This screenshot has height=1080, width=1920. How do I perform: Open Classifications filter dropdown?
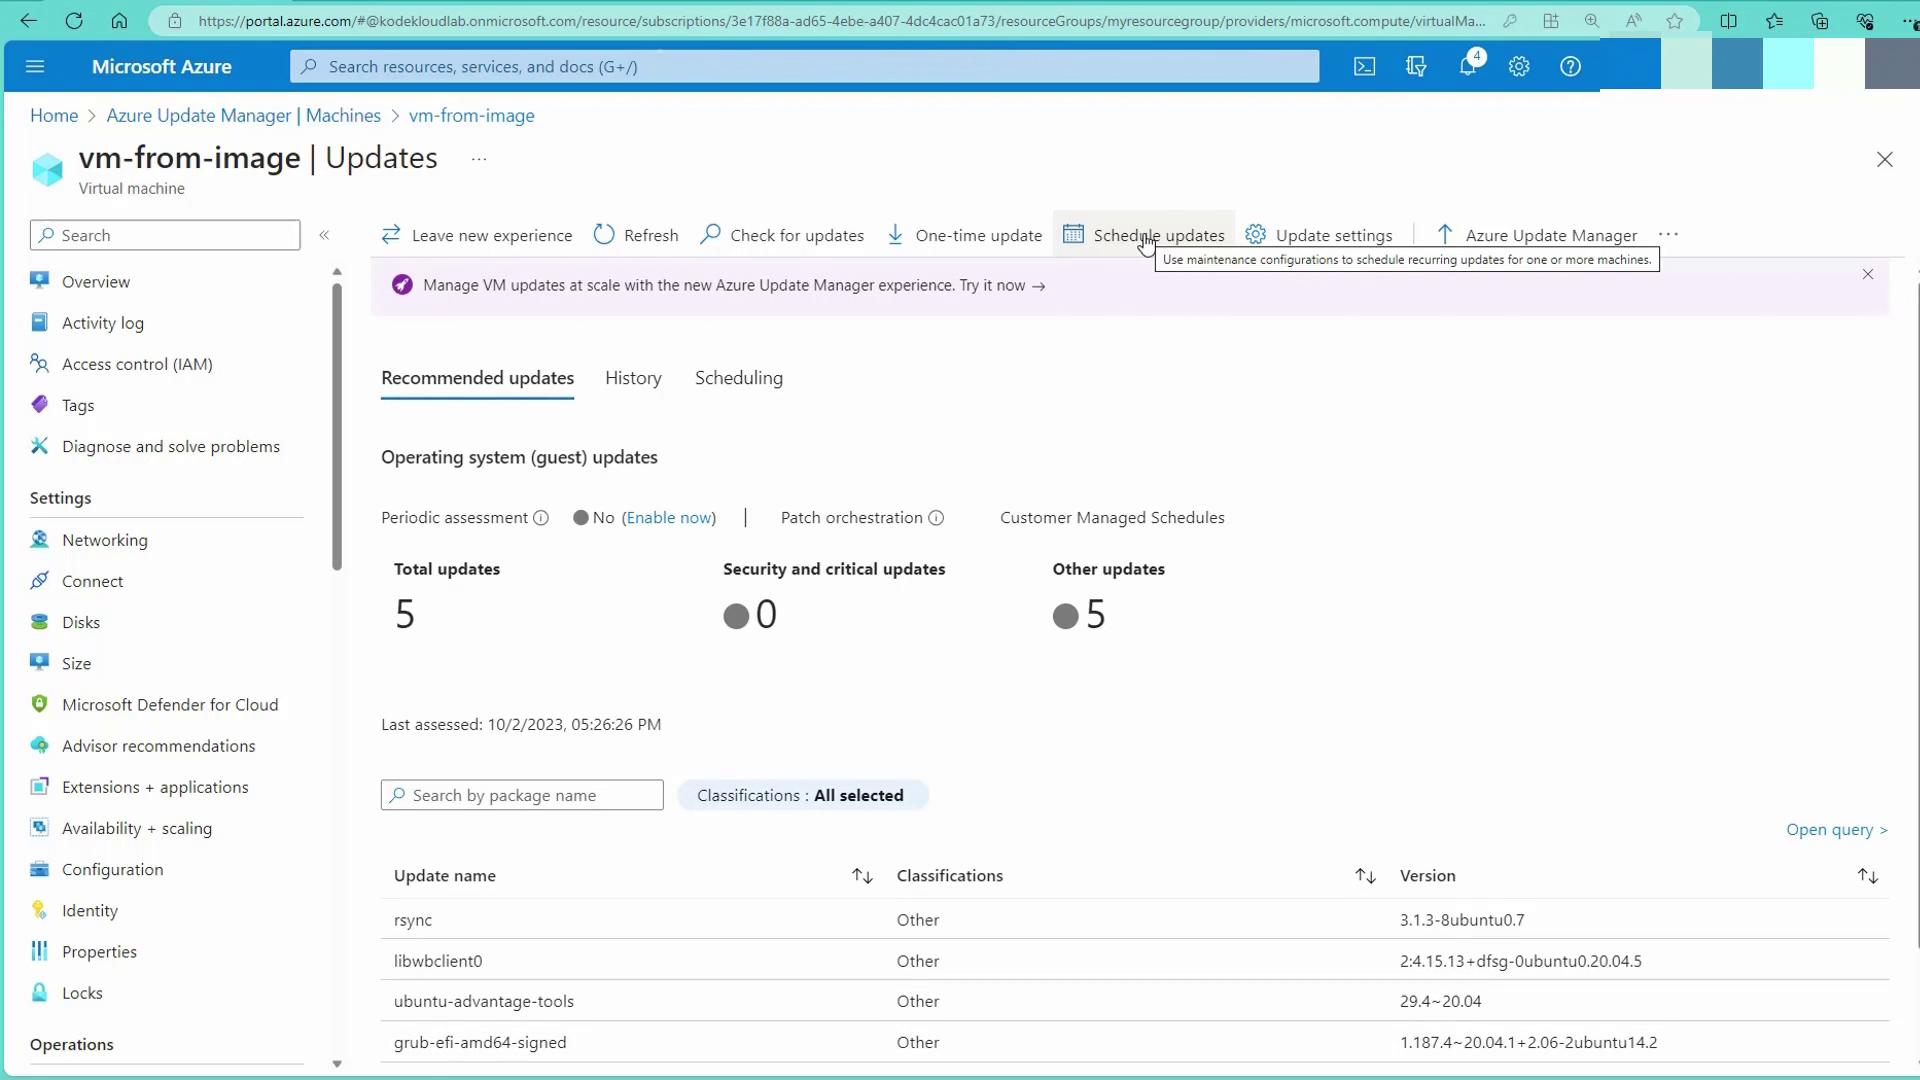pos(801,796)
